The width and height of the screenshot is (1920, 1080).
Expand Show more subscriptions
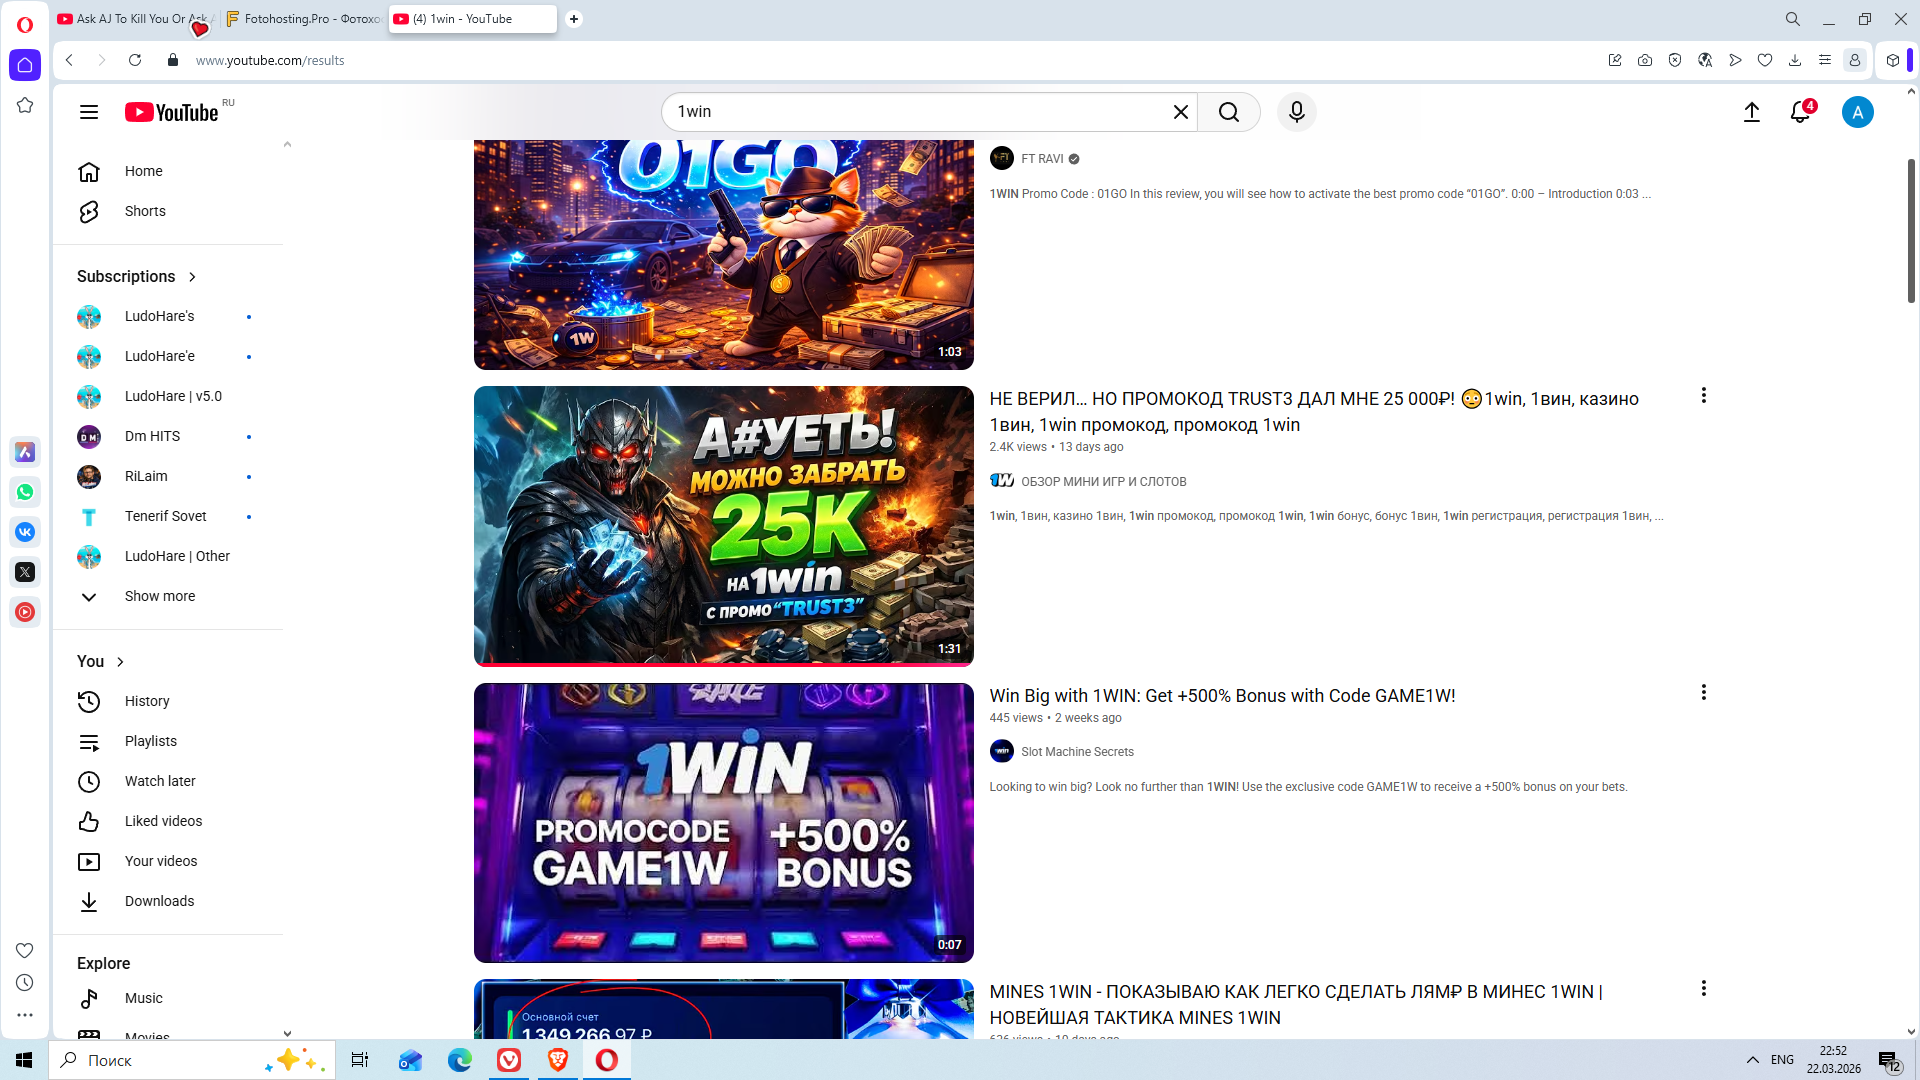pyautogui.click(x=160, y=596)
